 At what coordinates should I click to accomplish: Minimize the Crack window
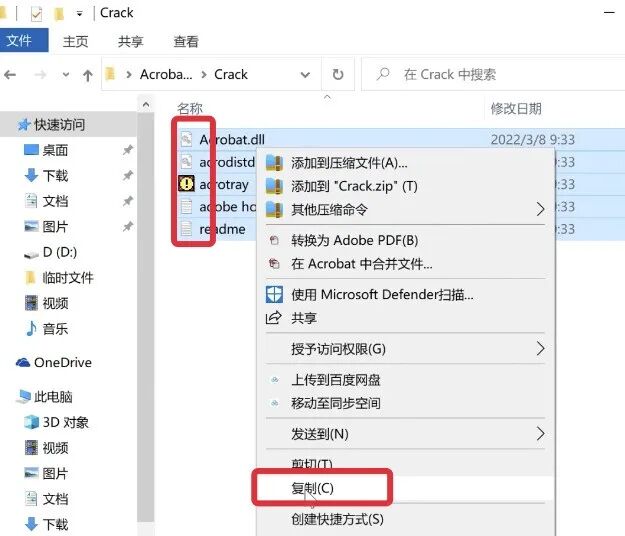point(609,13)
